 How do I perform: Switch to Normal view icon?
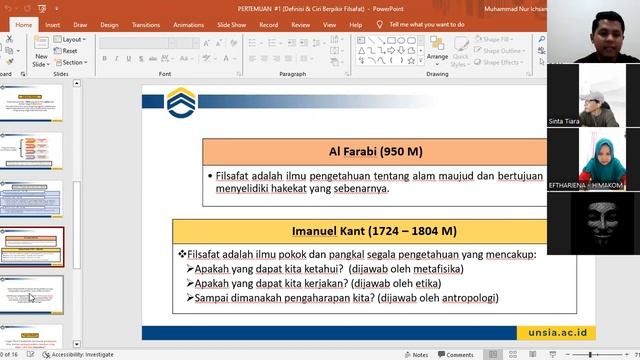tap(493, 354)
